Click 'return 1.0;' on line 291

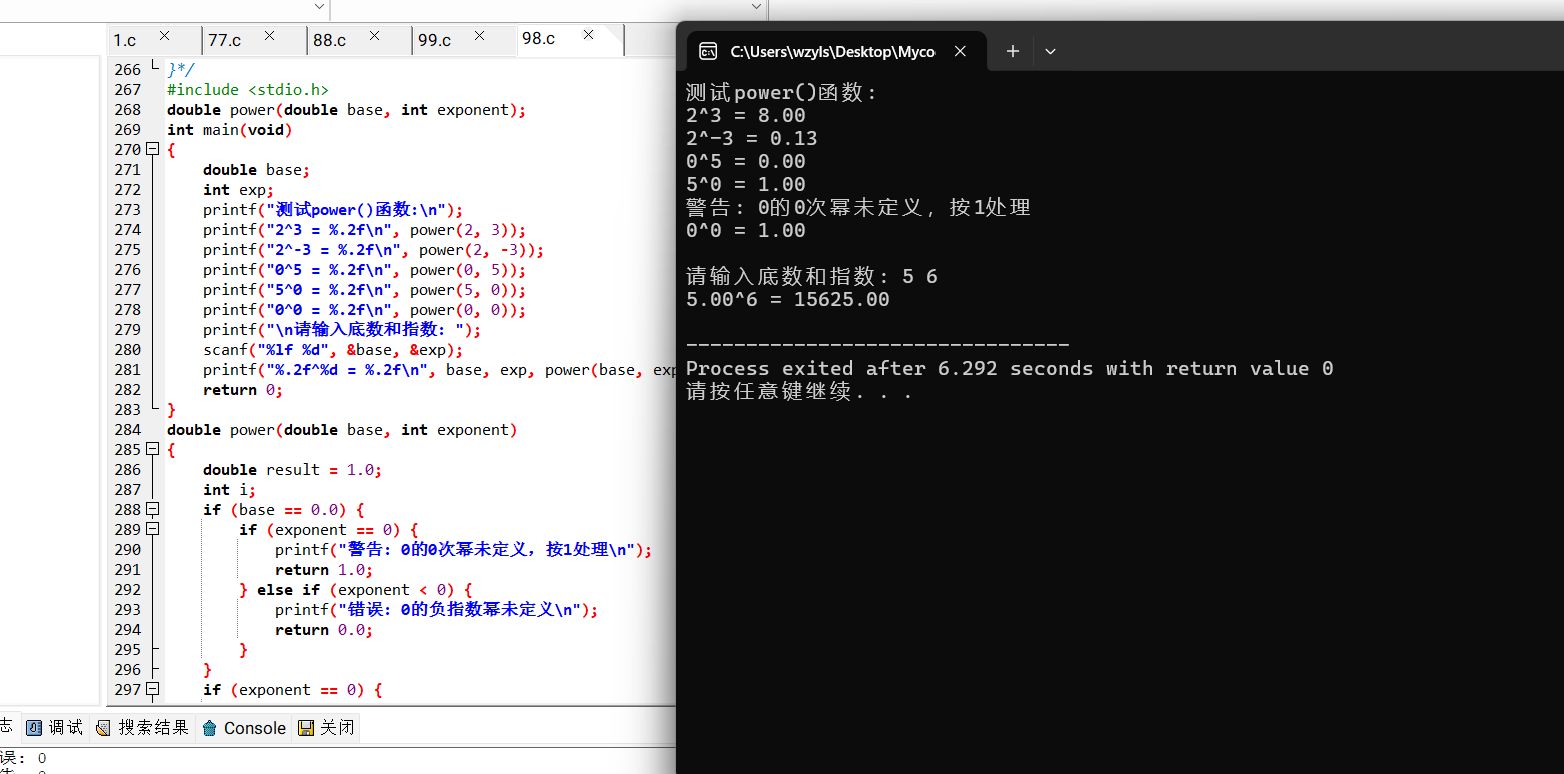coord(324,570)
